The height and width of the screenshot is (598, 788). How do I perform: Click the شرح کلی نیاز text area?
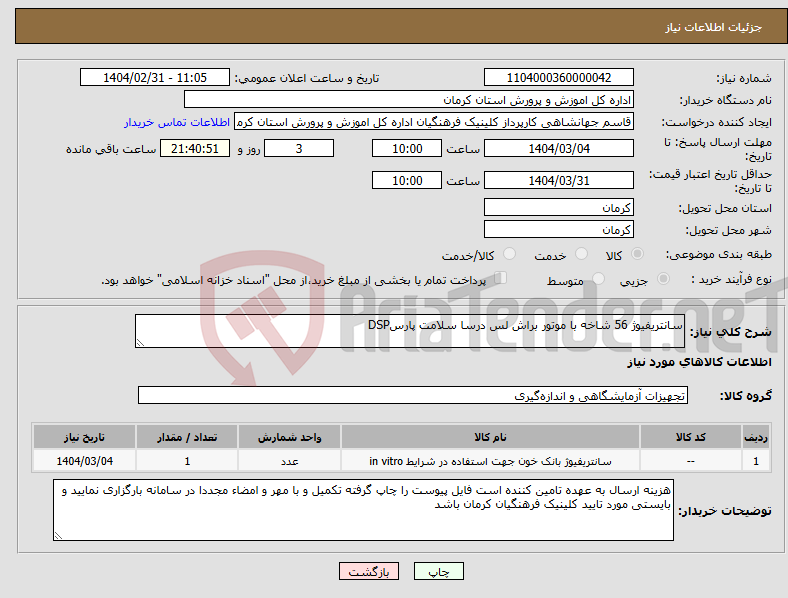coord(410,331)
